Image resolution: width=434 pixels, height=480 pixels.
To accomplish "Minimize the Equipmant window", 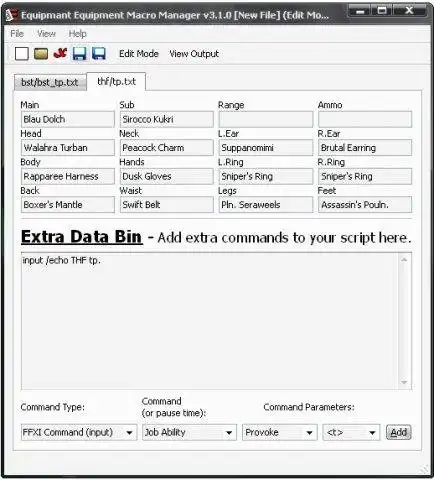I will pyautogui.click(x=360, y=11).
